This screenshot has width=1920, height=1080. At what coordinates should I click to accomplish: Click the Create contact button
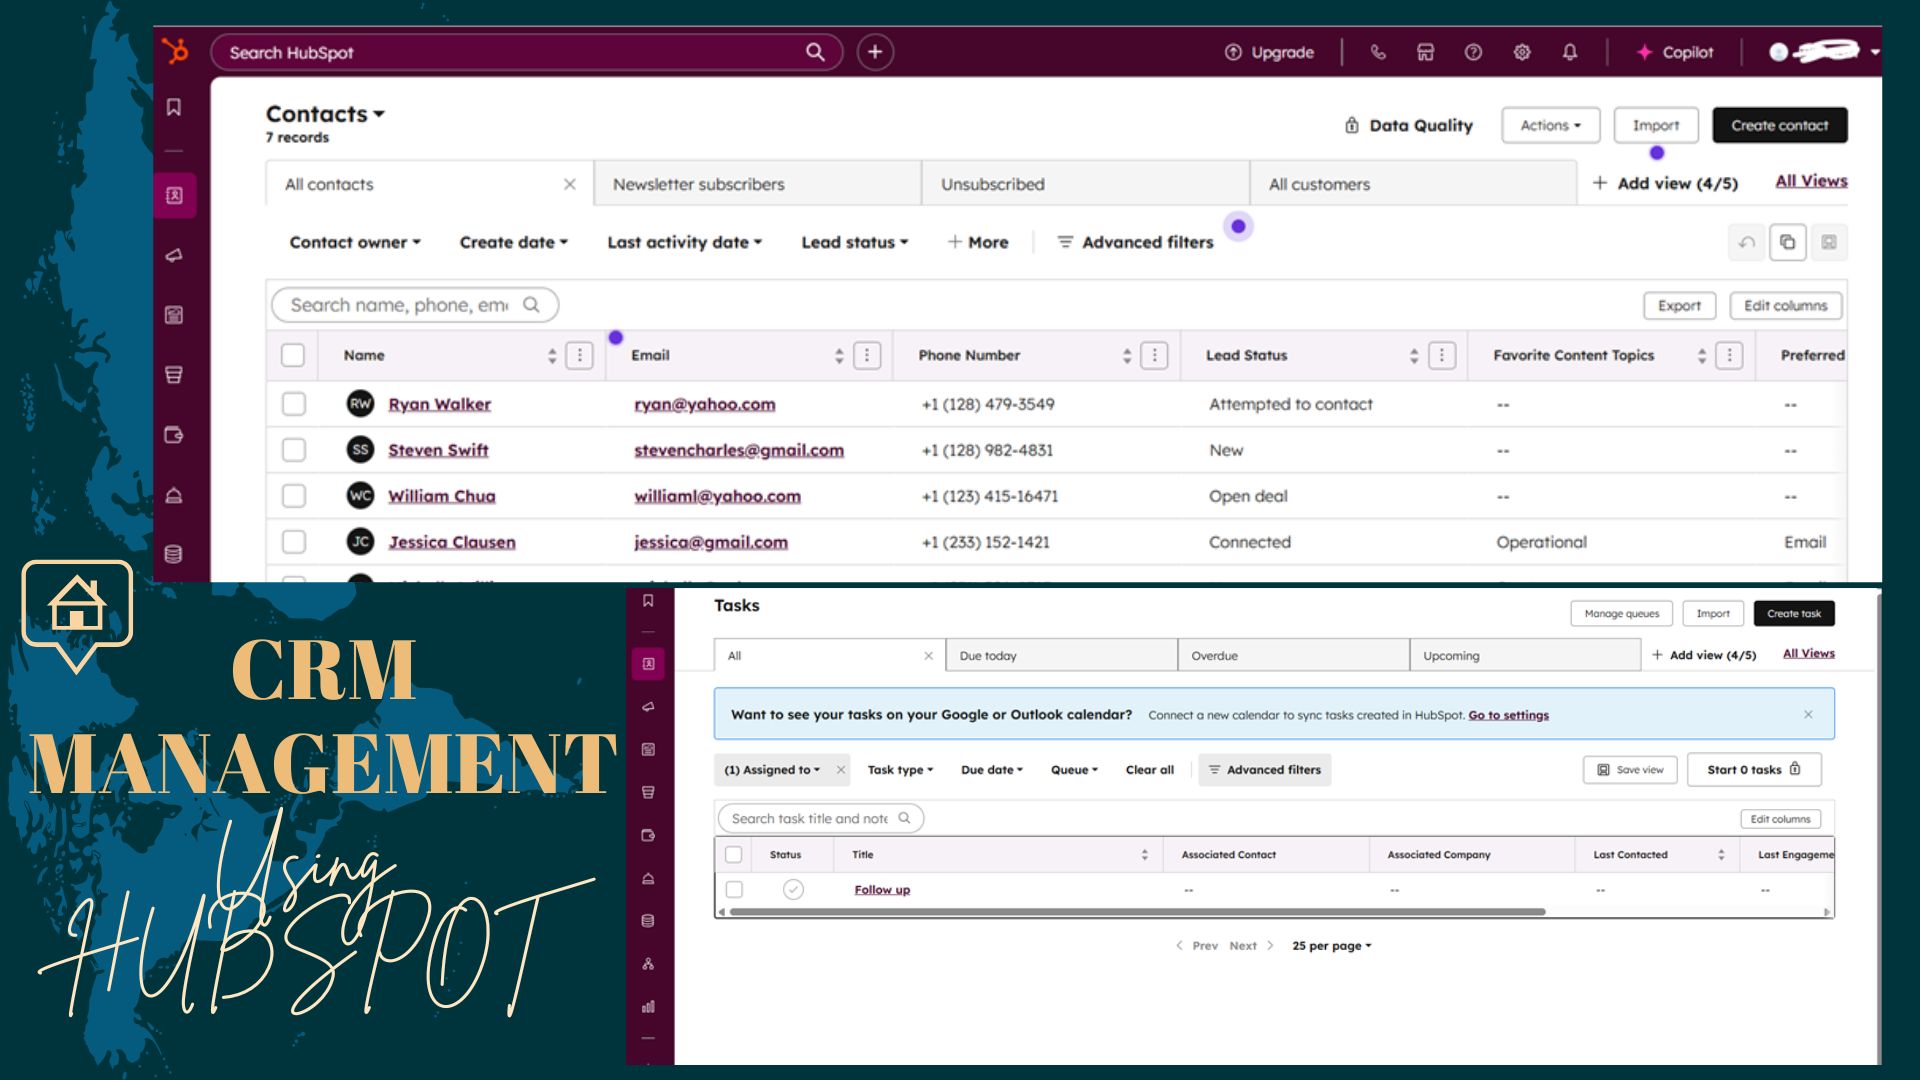click(1779, 125)
